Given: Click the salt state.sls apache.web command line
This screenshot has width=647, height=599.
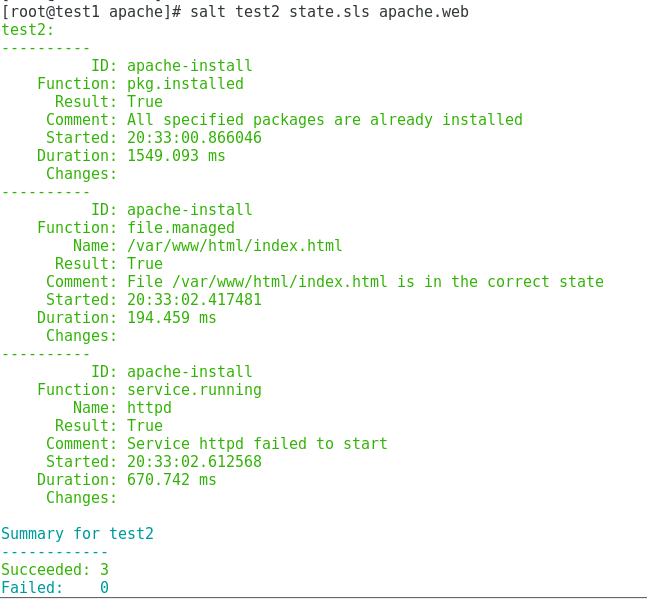Looking at the screenshot, I should tap(235, 12).
